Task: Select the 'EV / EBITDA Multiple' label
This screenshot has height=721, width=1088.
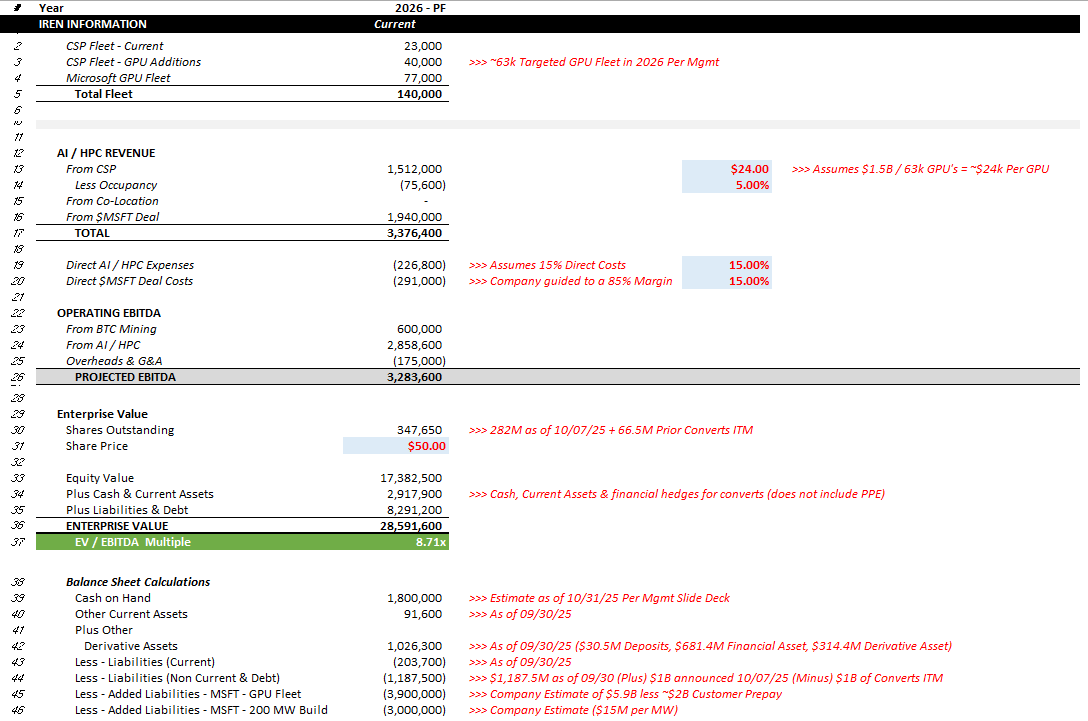Action: [x=133, y=542]
